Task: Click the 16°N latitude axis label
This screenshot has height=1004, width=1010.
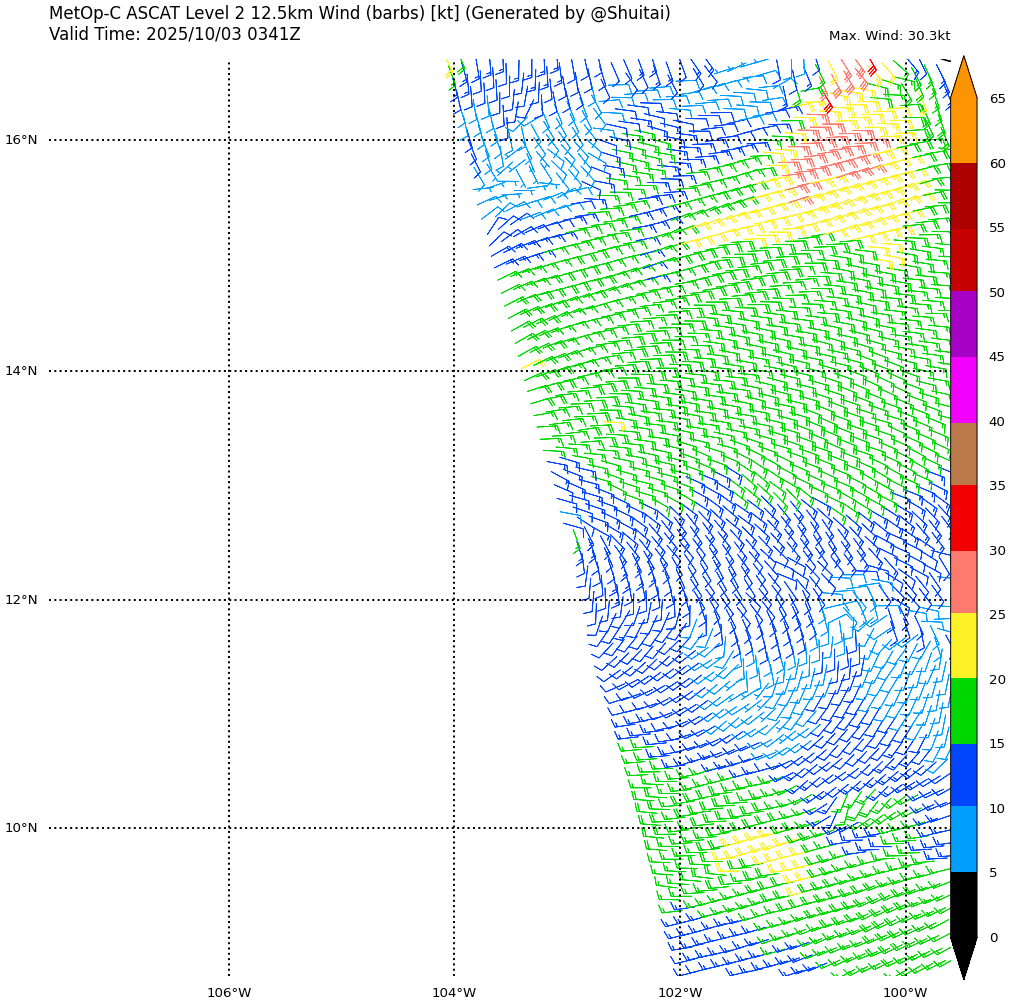Action: [21, 140]
